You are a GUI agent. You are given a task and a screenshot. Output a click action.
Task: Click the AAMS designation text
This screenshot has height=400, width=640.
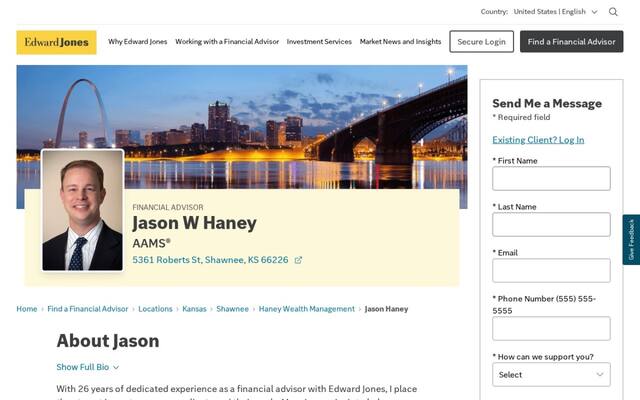pyautogui.click(x=151, y=243)
